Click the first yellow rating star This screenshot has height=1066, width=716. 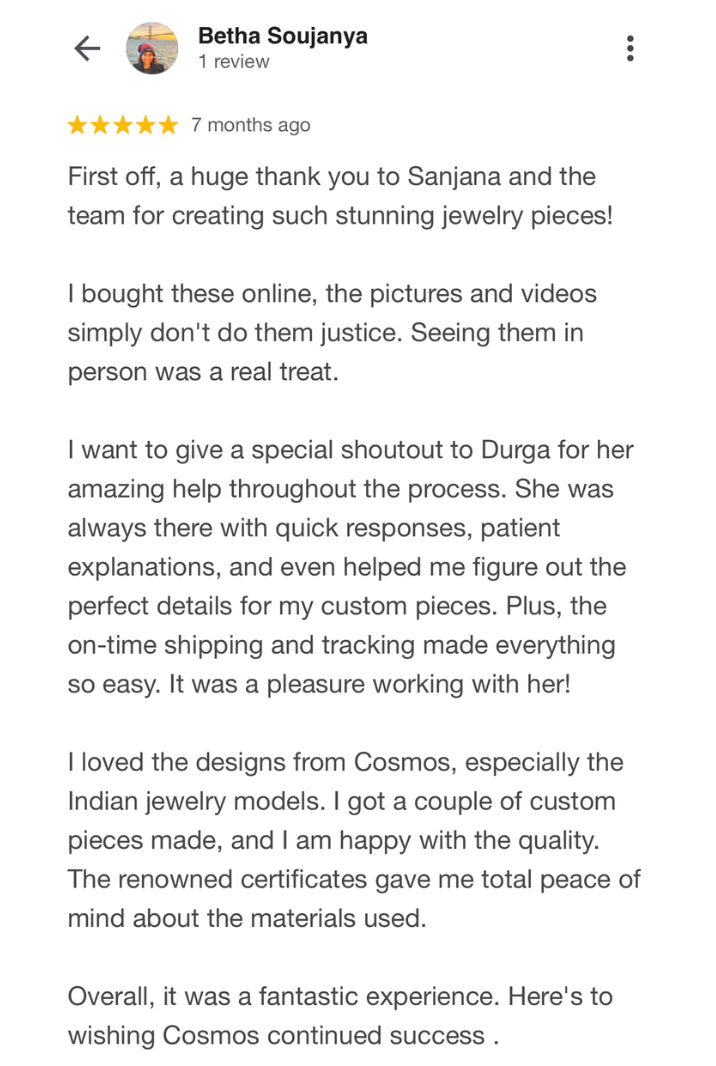(x=78, y=126)
